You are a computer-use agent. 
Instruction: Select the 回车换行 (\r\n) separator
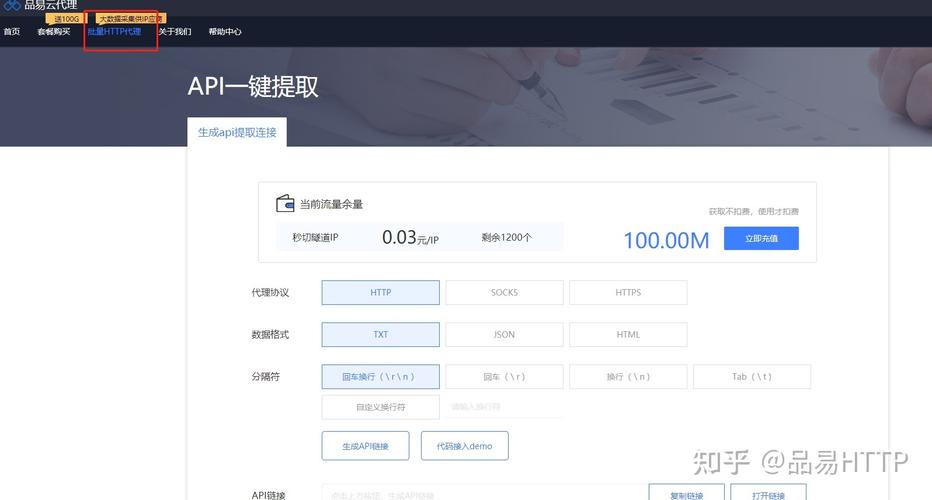[380, 377]
